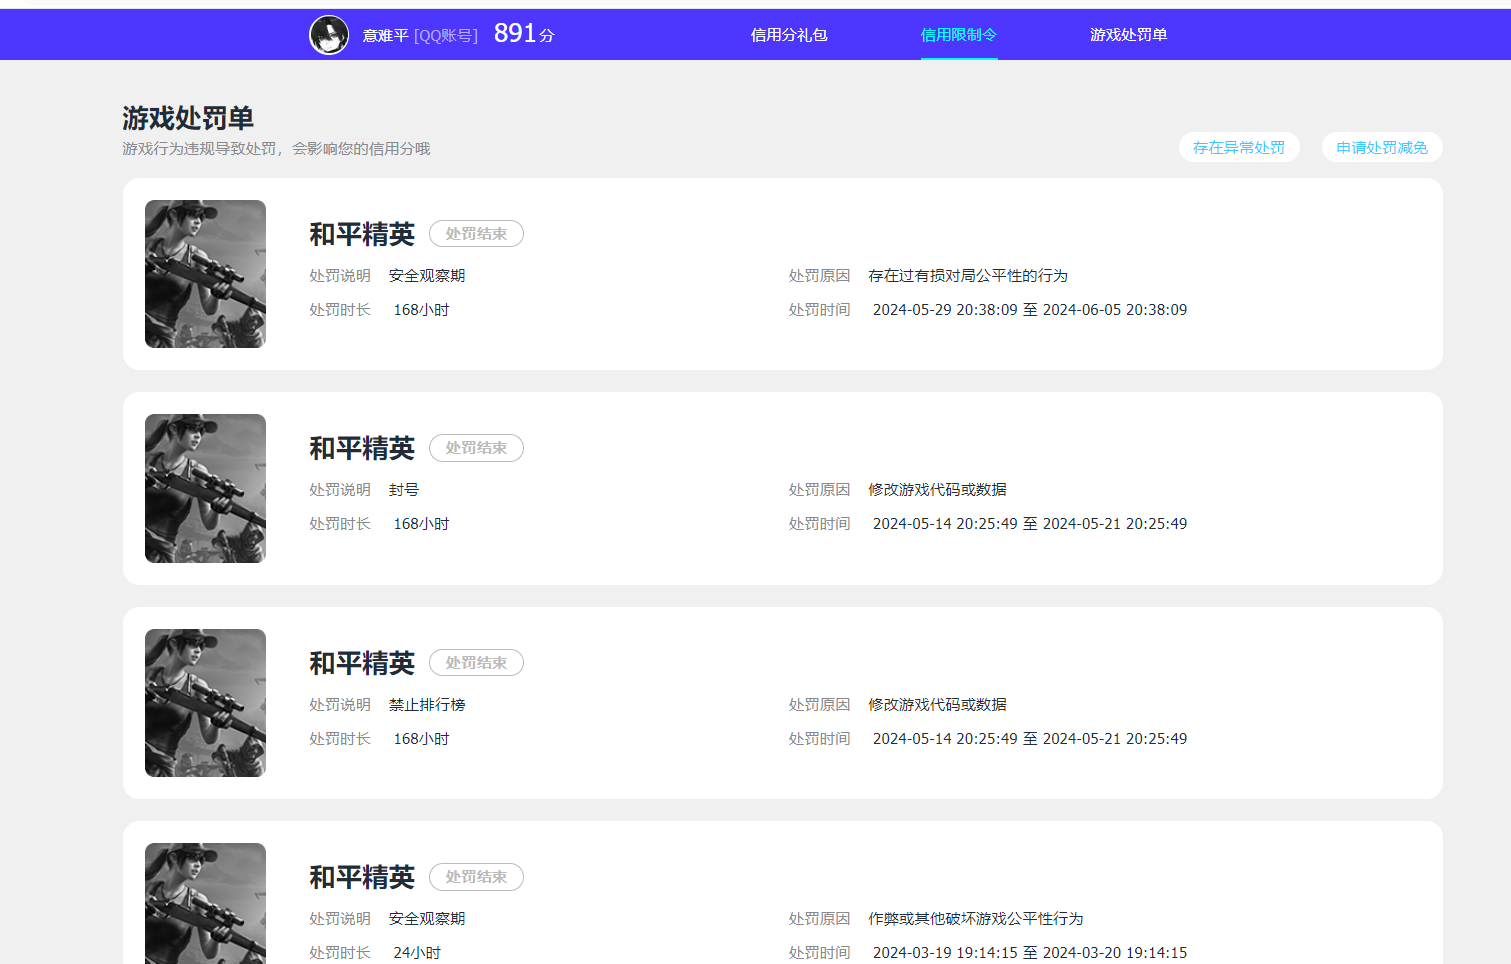Viewport: 1511px width, 964px height.
Task: Click the 游戏处罚单 page heading
Action: [186, 118]
